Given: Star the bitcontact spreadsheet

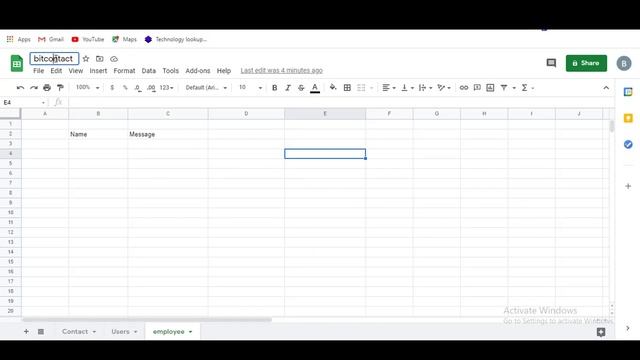Looking at the screenshot, I should (86, 59).
